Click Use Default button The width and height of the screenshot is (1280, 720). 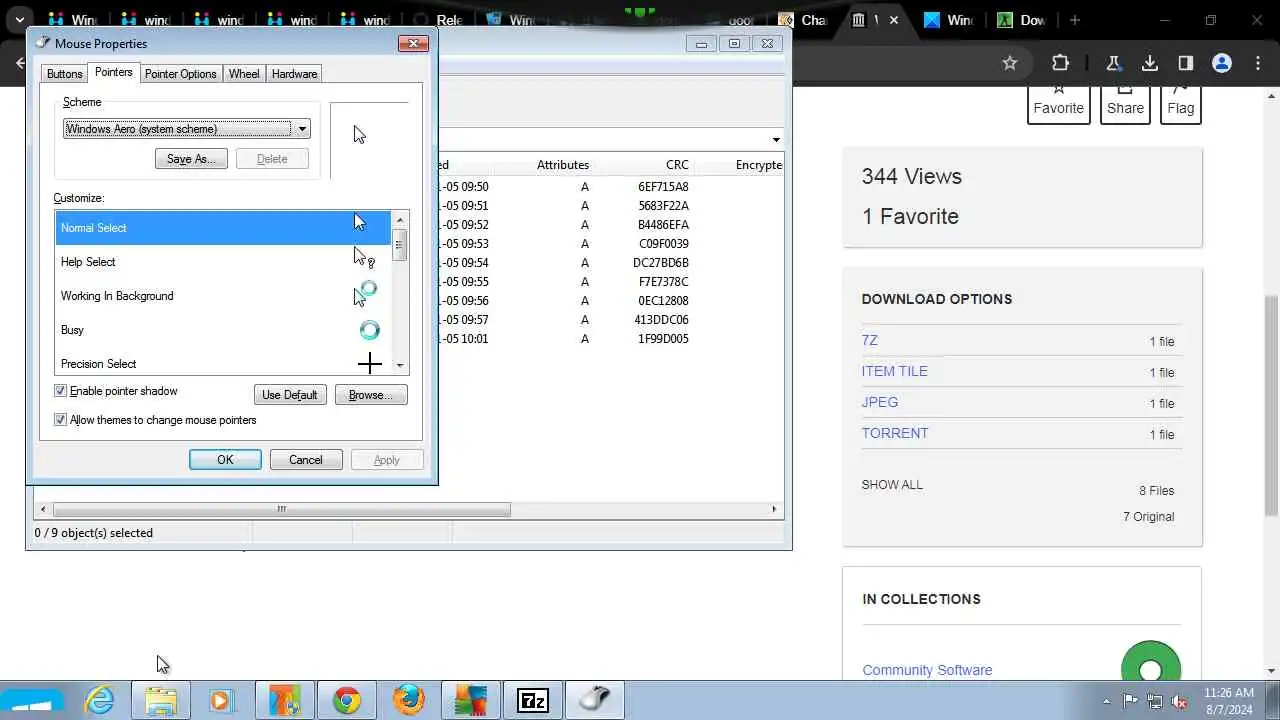pyautogui.click(x=290, y=395)
